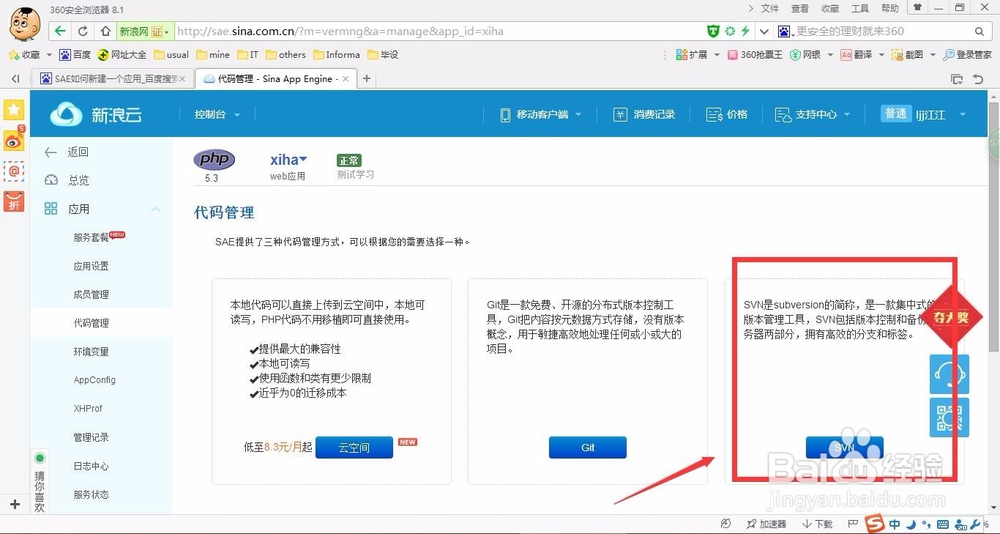1000x534 pixels.
Task: Open the Informa bookmarks folder
Action: pos(336,55)
